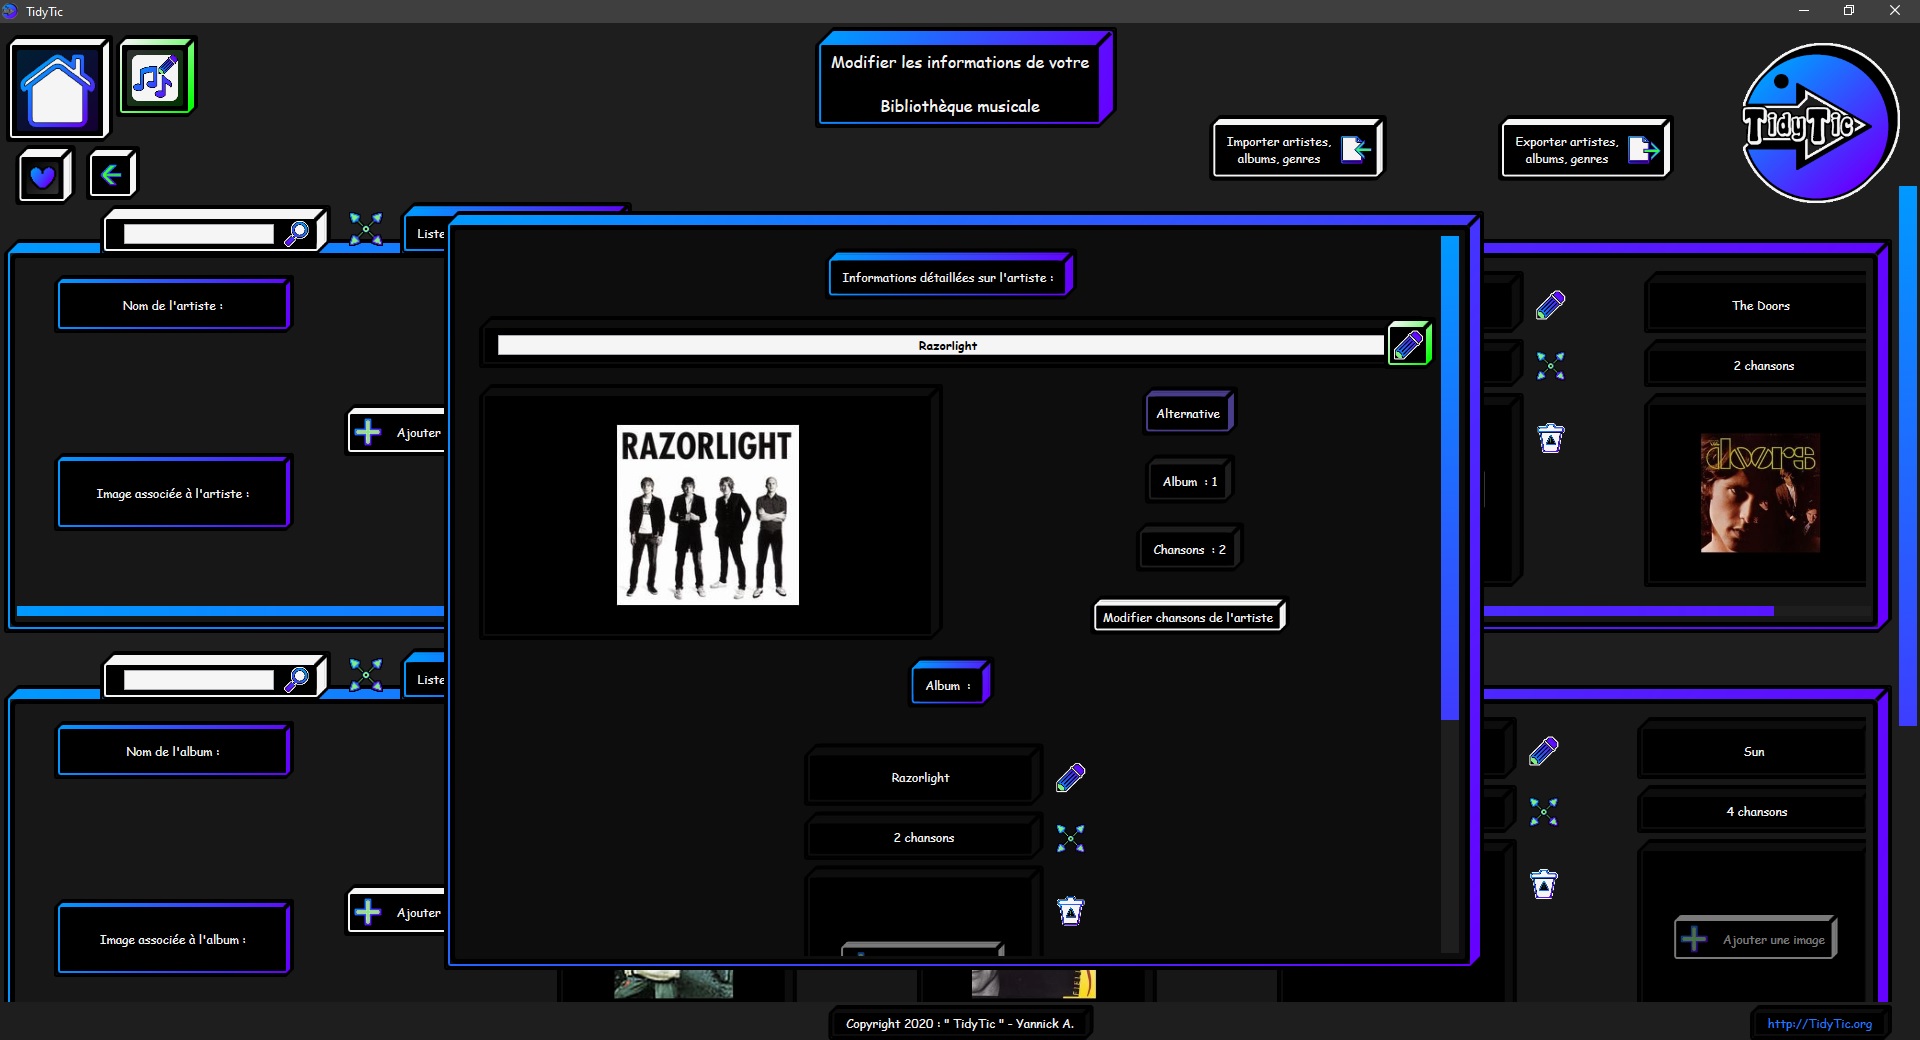Click the artists list horizontal scrollbar
This screenshot has width=1920, height=1040.
tap(1628, 611)
